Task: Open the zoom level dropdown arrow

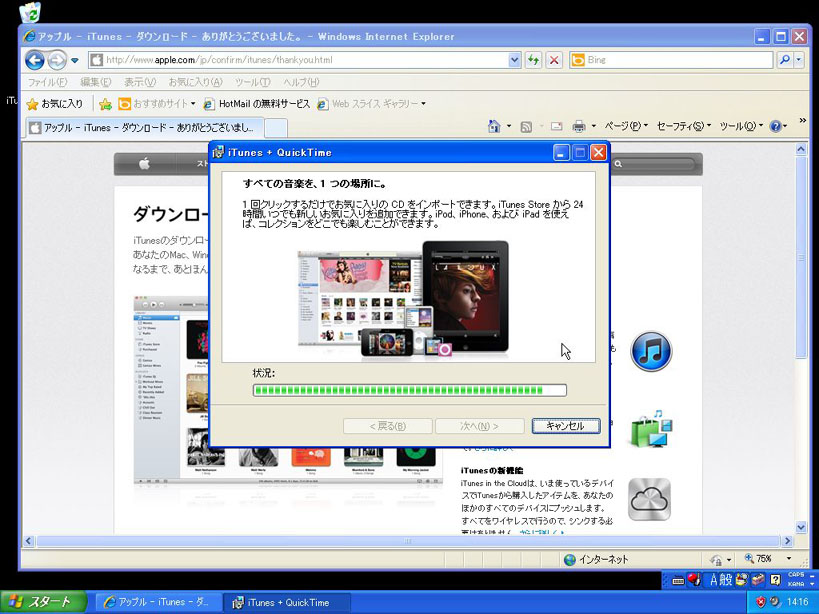Action: coord(789,559)
